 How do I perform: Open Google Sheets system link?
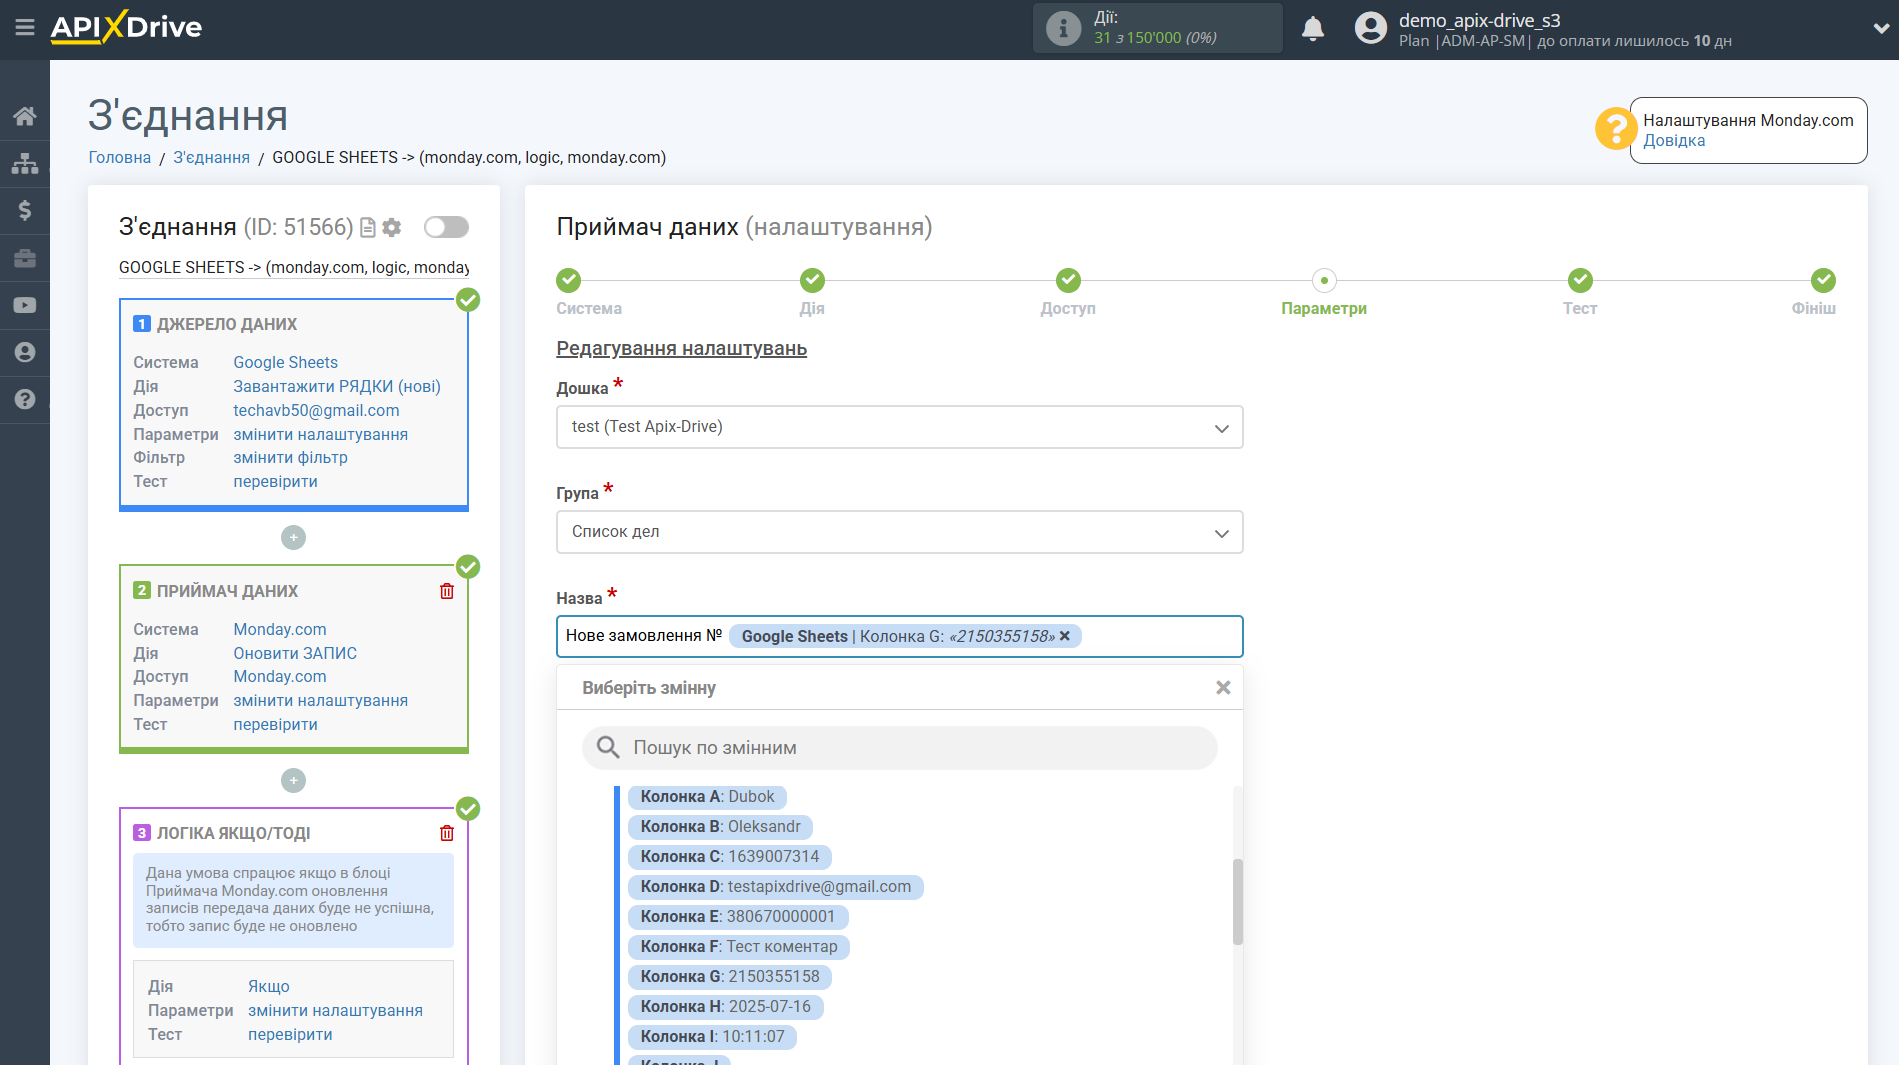pos(285,362)
